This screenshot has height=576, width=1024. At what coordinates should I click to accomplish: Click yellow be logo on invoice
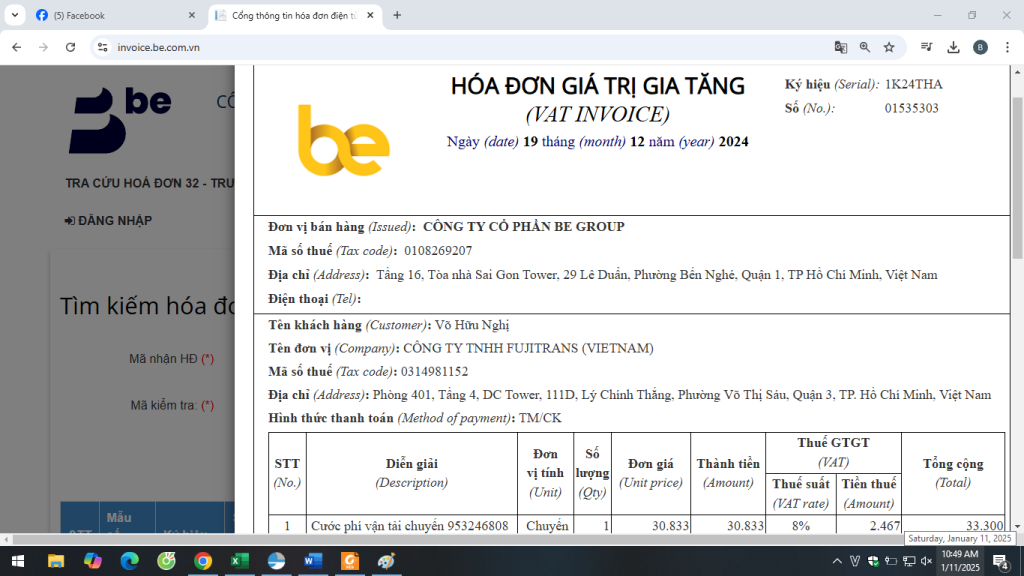(344, 140)
